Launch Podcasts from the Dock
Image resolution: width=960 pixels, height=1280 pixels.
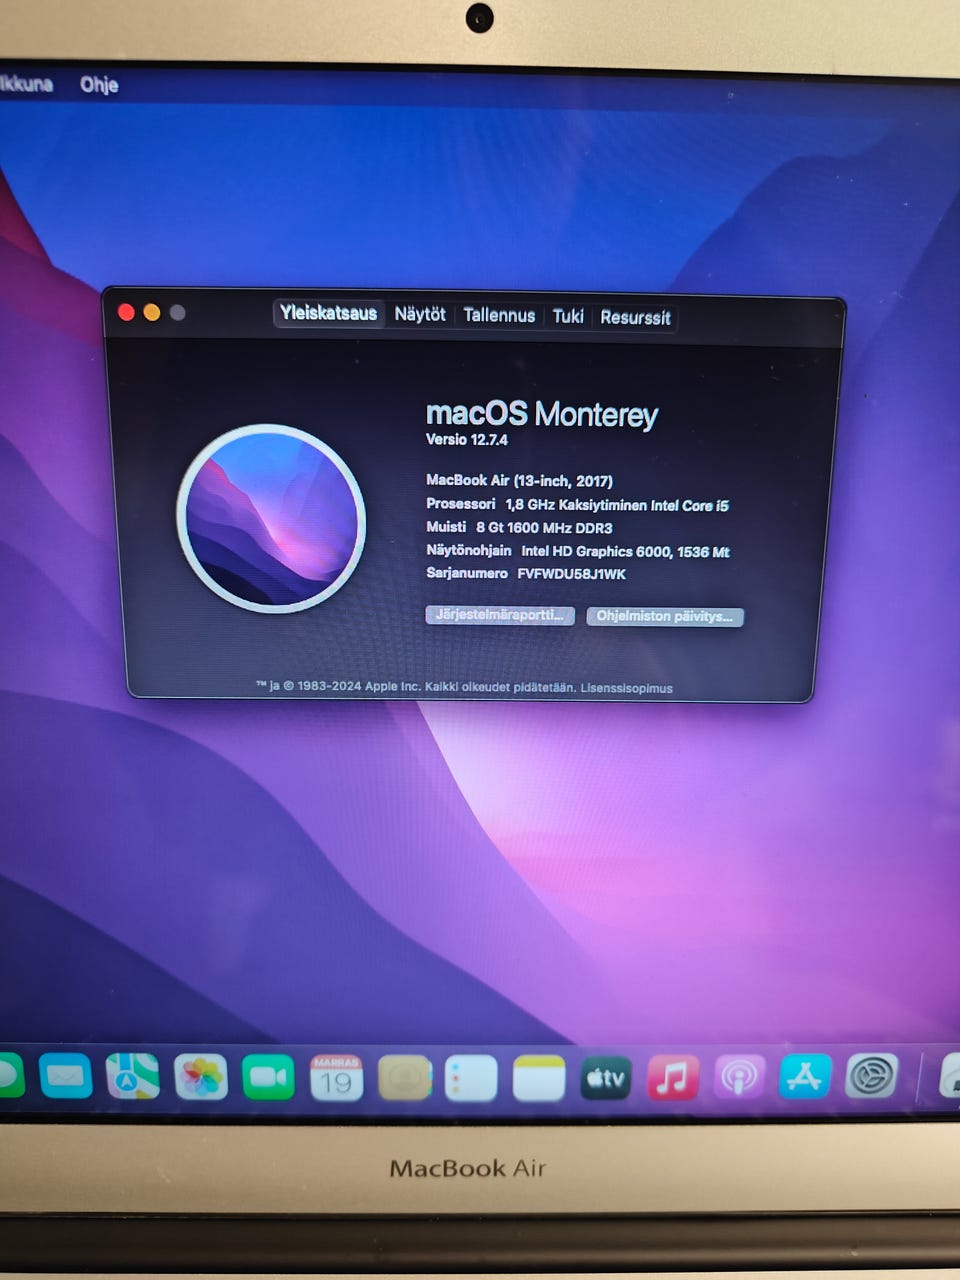point(740,1078)
